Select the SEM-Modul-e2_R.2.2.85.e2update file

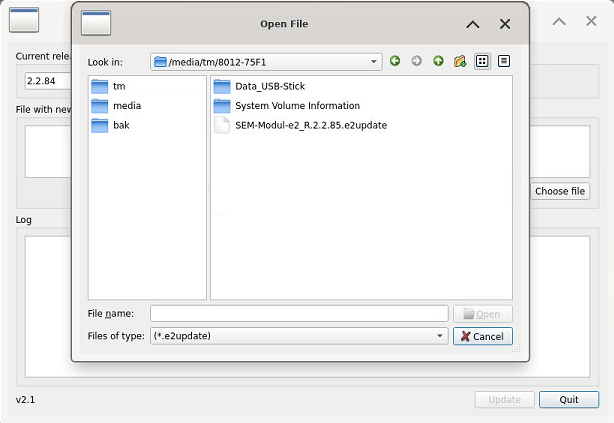click(x=310, y=125)
